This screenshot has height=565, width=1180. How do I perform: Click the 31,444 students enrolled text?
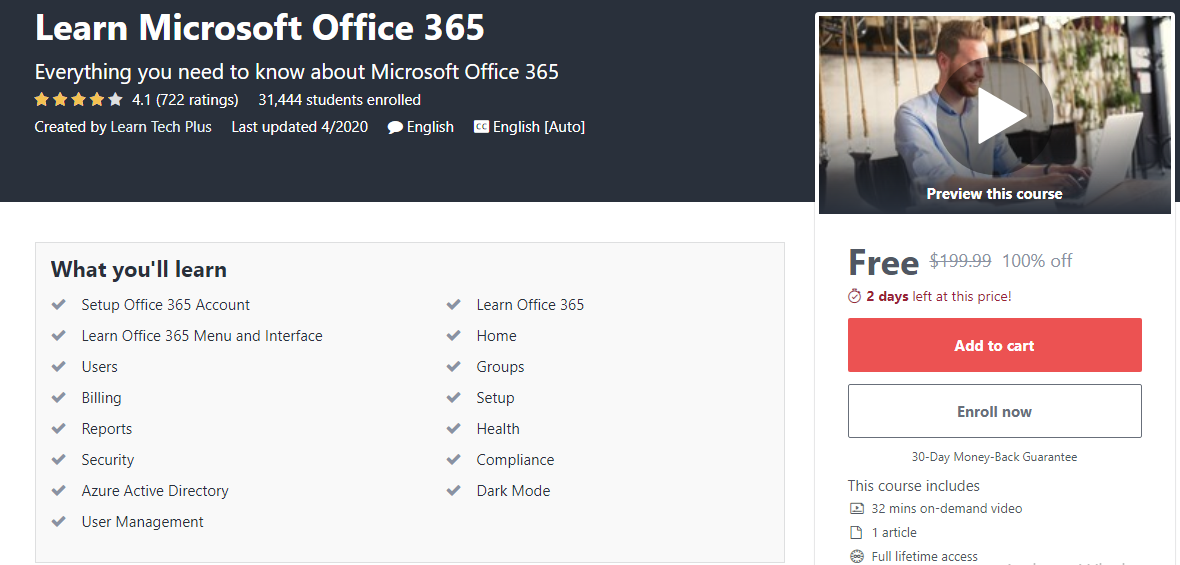point(339,100)
